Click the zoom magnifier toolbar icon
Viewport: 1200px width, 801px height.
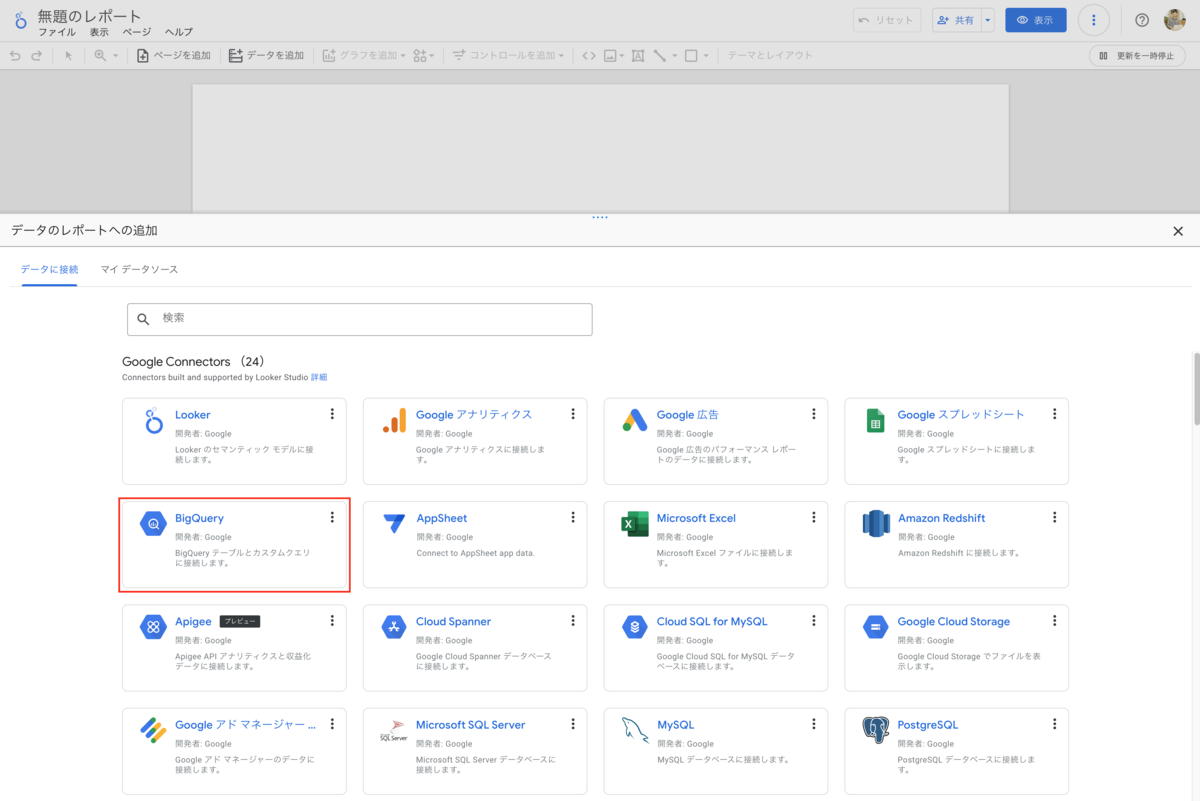click(x=100, y=56)
